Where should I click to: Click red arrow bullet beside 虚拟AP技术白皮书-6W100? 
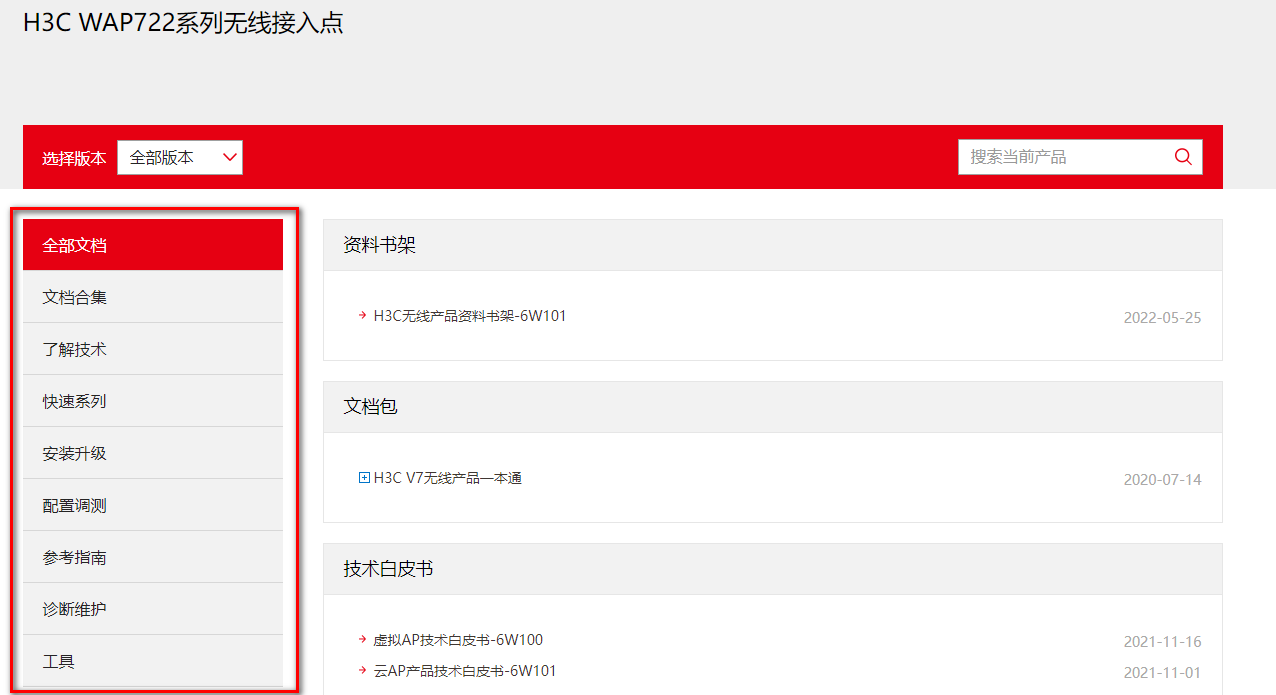[362, 640]
